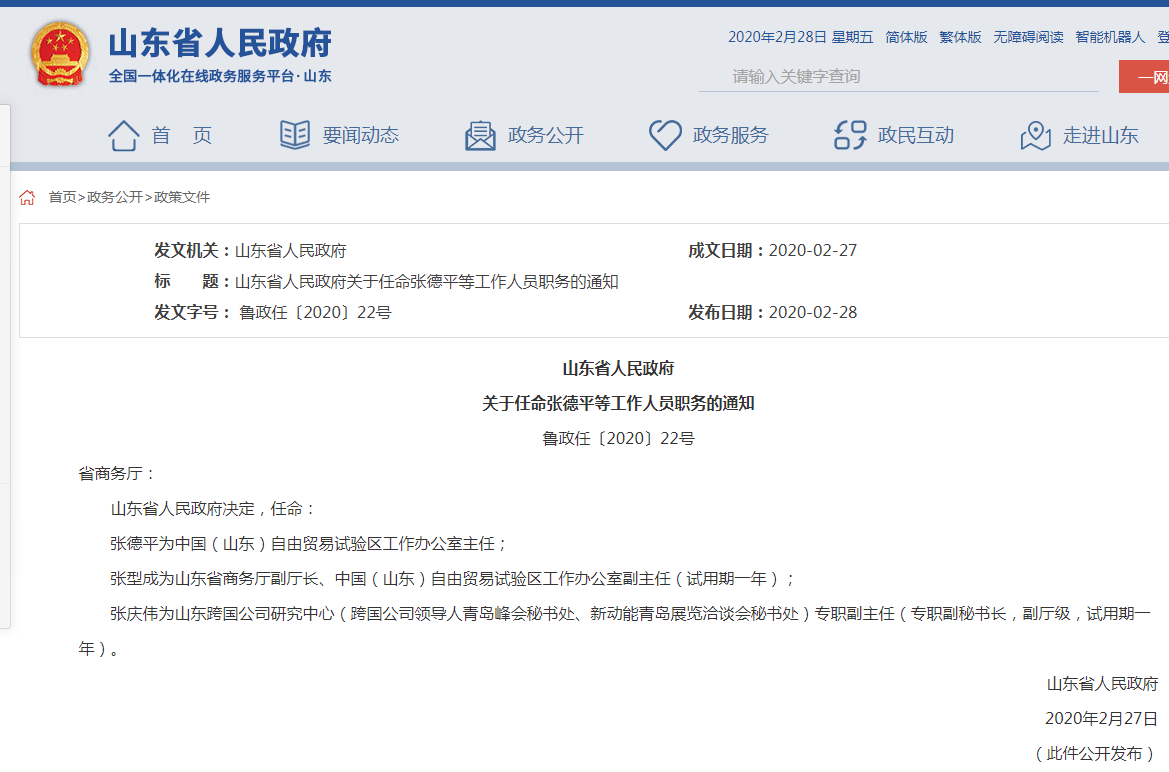The width and height of the screenshot is (1169, 772).
Task: Click the heart icon beside 政务服务
Action: 665,136
